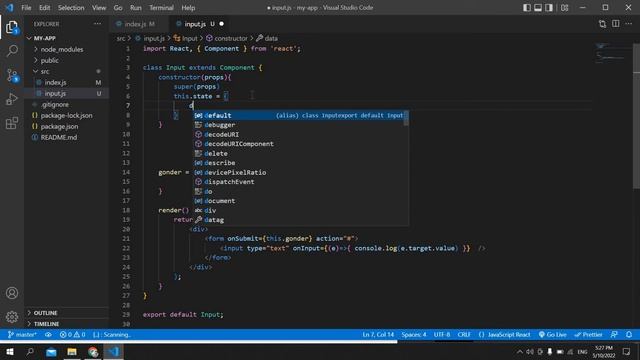Open Source Control view in activity bar
Image resolution: width=640 pixels, height=360 pixels.
(12, 75)
